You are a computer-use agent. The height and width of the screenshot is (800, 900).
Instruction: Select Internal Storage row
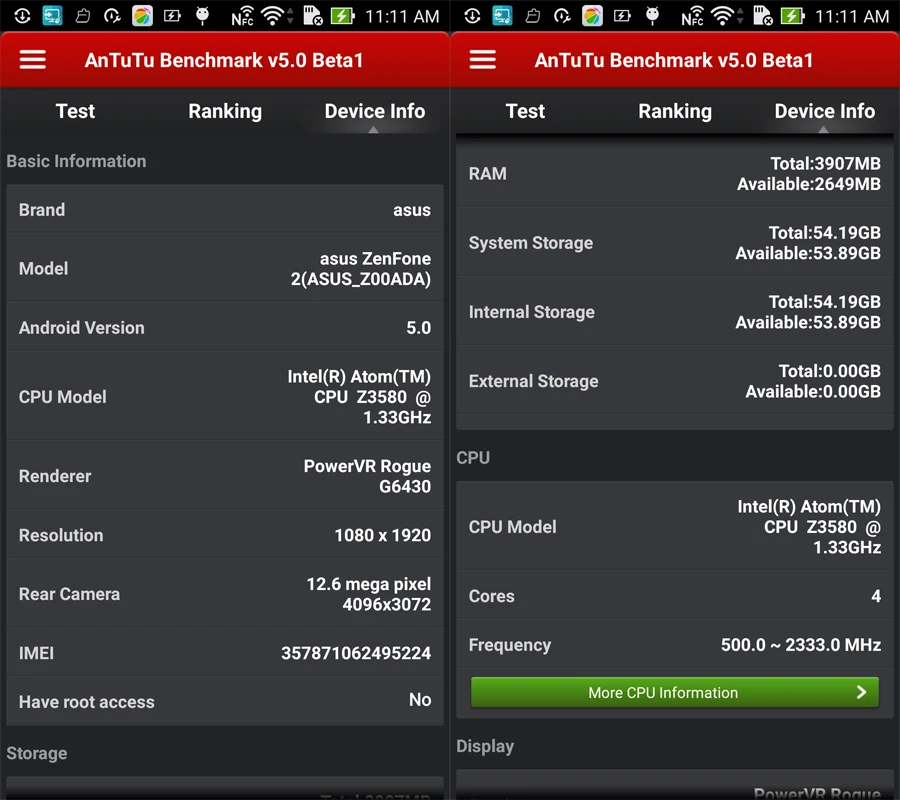click(x=675, y=312)
